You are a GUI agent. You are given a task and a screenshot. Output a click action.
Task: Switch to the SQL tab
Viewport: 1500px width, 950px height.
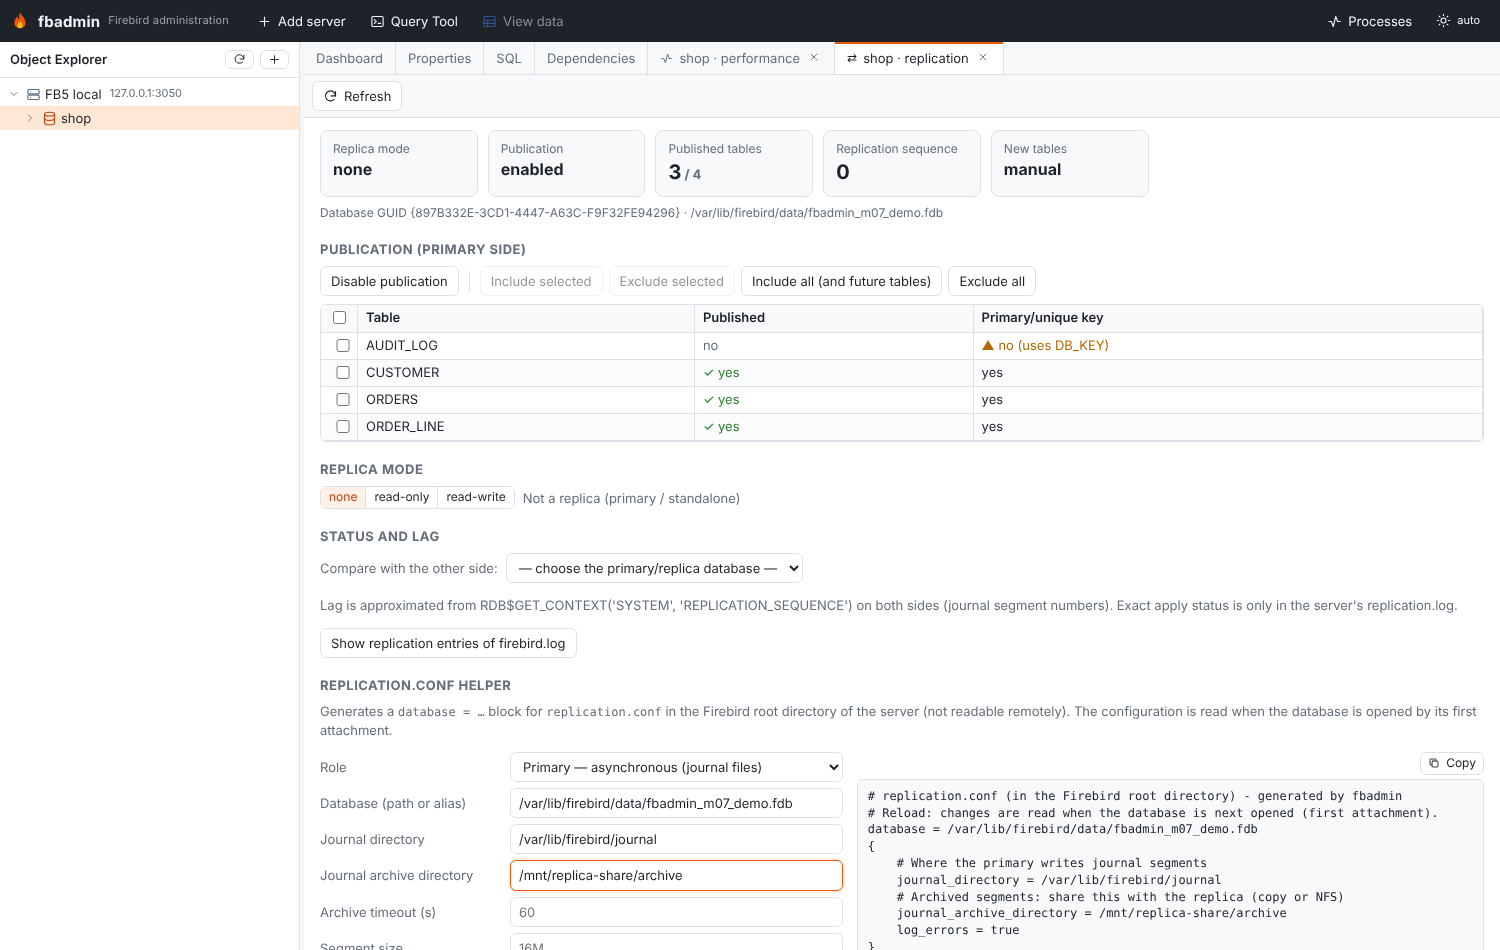[509, 58]
